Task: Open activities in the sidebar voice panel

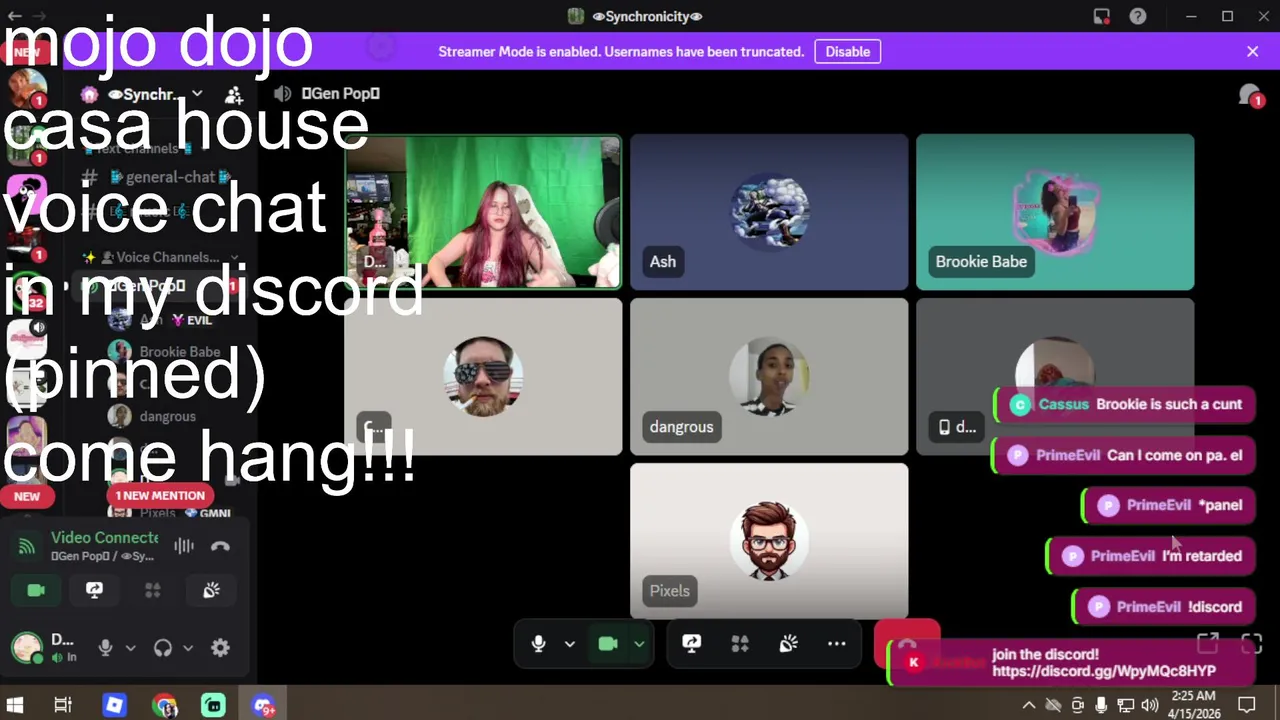Action: [152, 590]
